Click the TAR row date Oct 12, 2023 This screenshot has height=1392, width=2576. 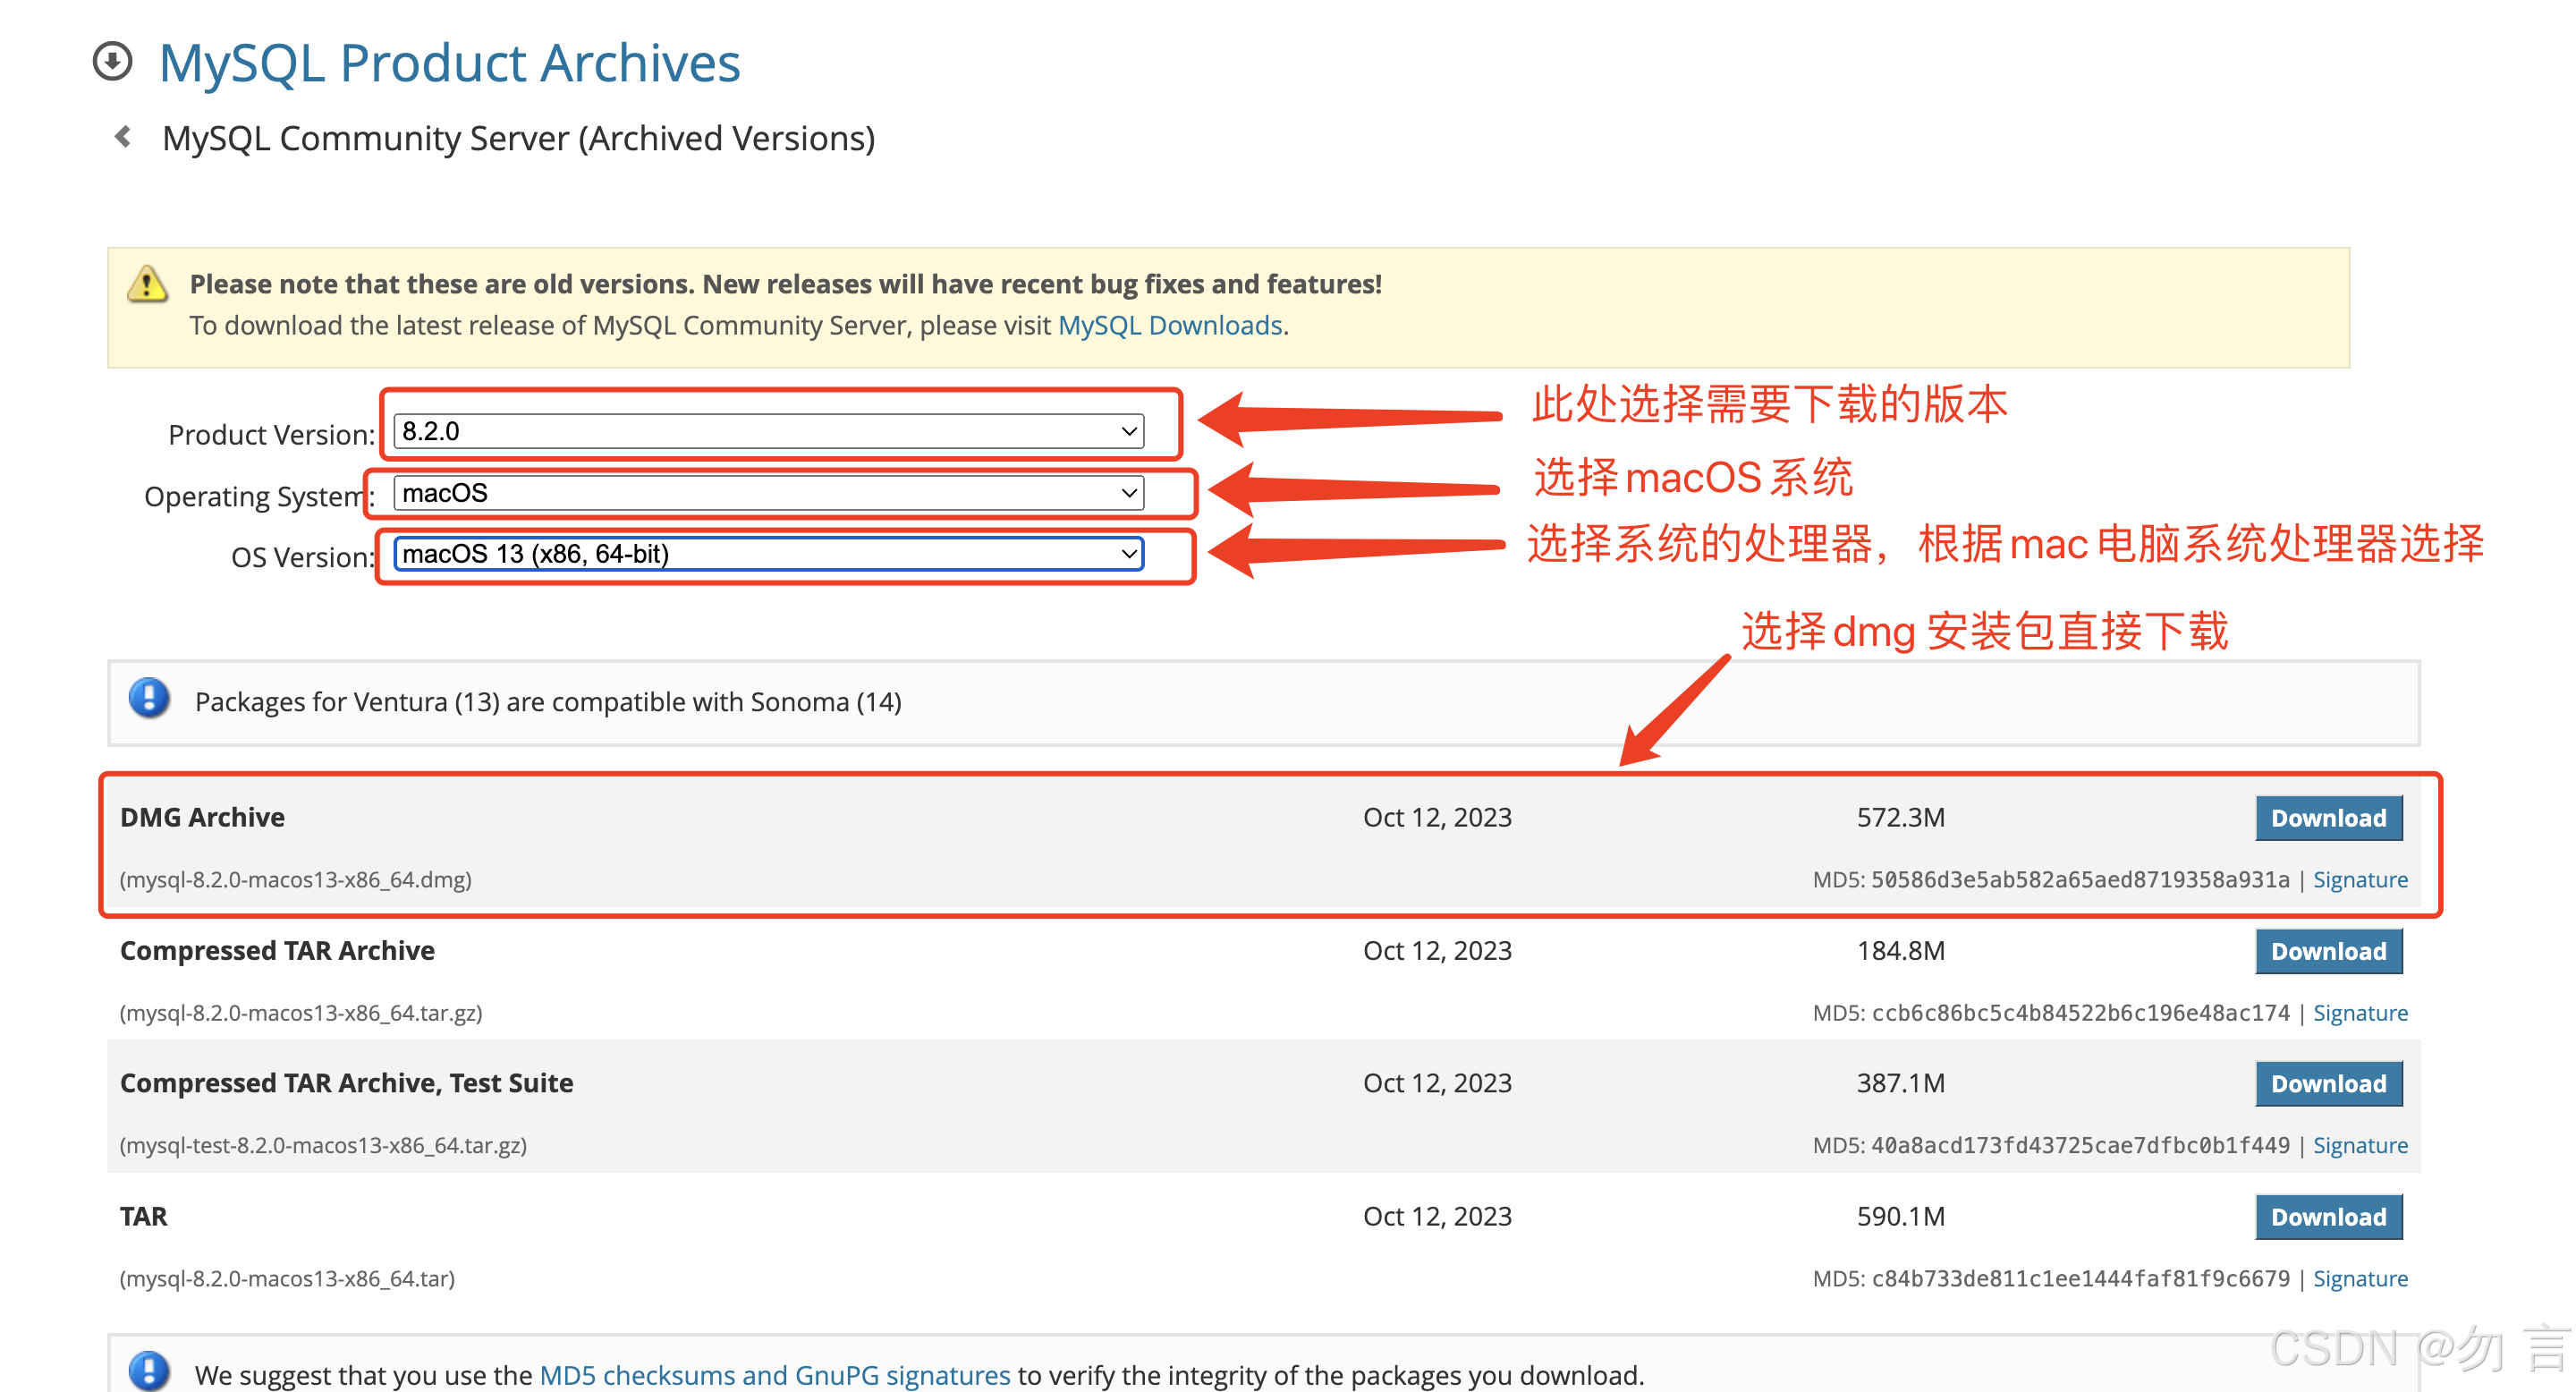(1437, 1216)
